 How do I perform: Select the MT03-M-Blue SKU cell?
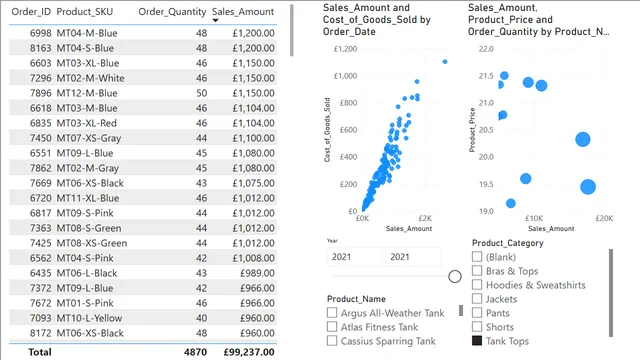87,108
